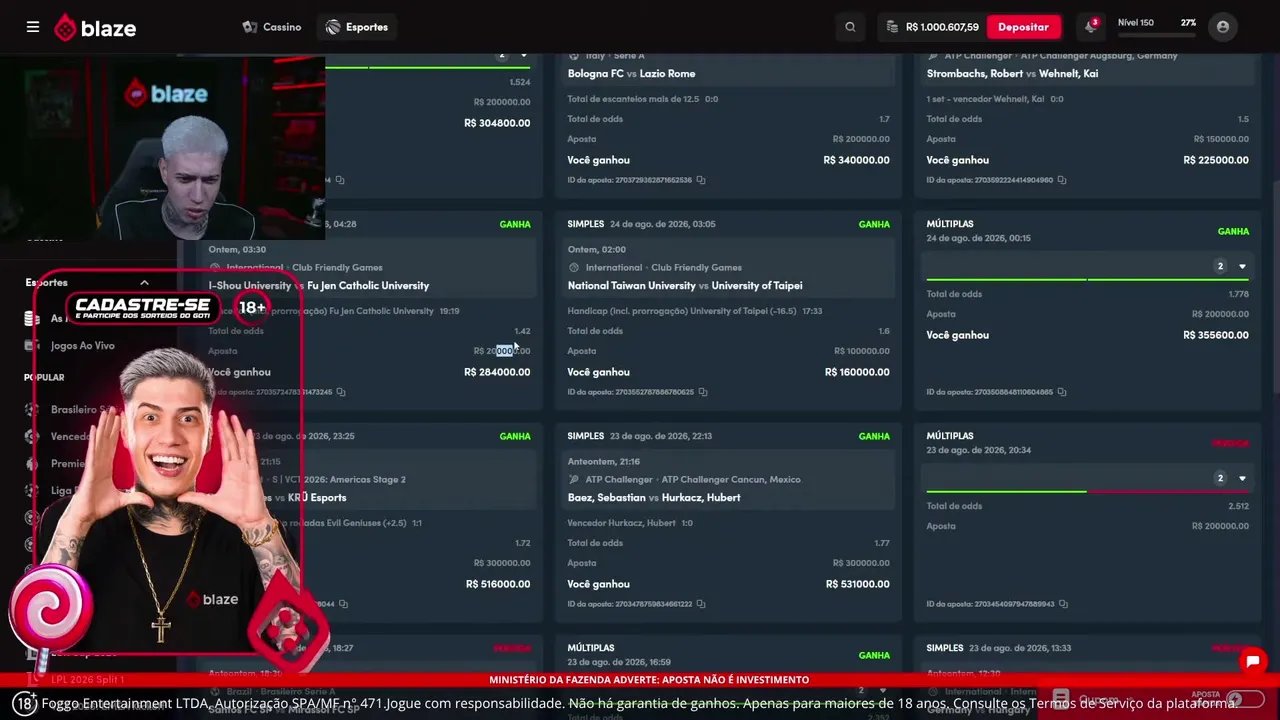Expand the 16:59 multiple bet selections

coord(882,690)
